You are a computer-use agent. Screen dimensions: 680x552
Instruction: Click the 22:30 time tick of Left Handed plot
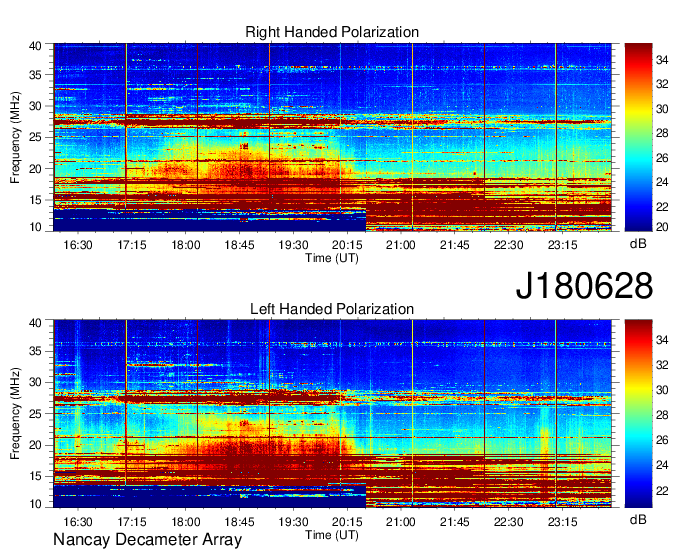[x=508, y=521]
